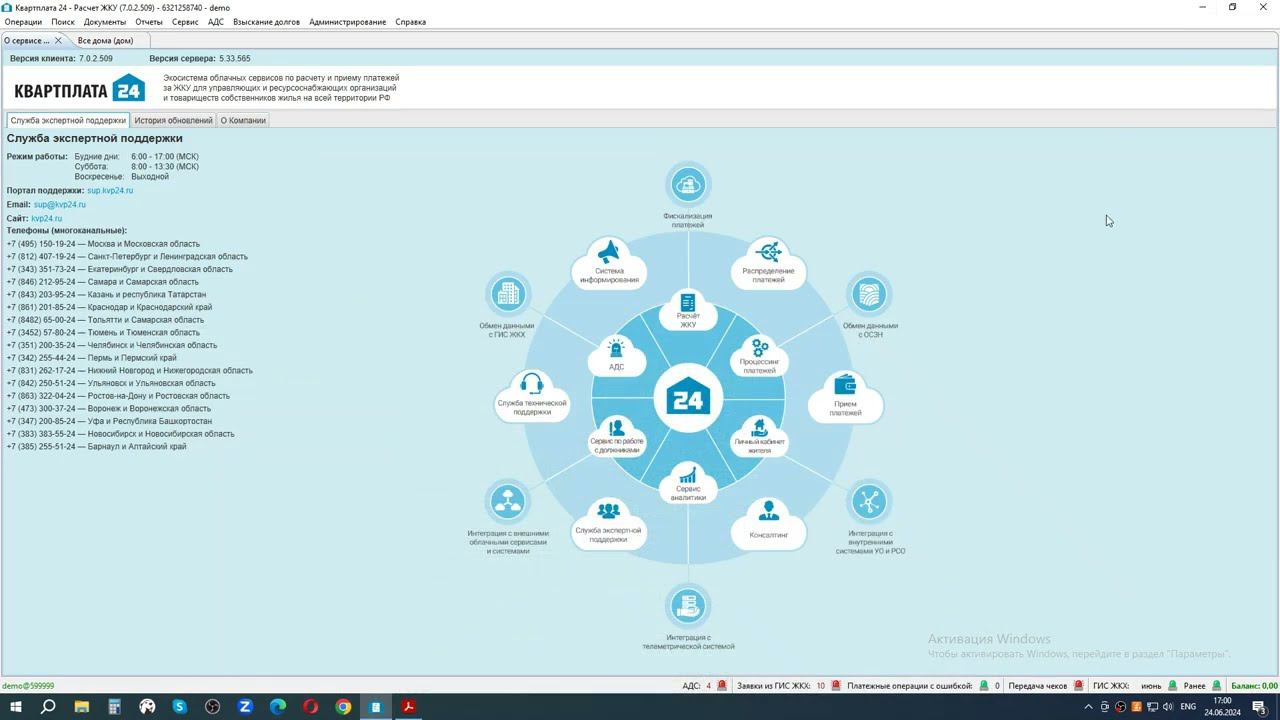The height and width of the screenshot is (720, 1280).
Task: Click the Служба технической поддержки headset icon
Action: (x=532, y=384)
